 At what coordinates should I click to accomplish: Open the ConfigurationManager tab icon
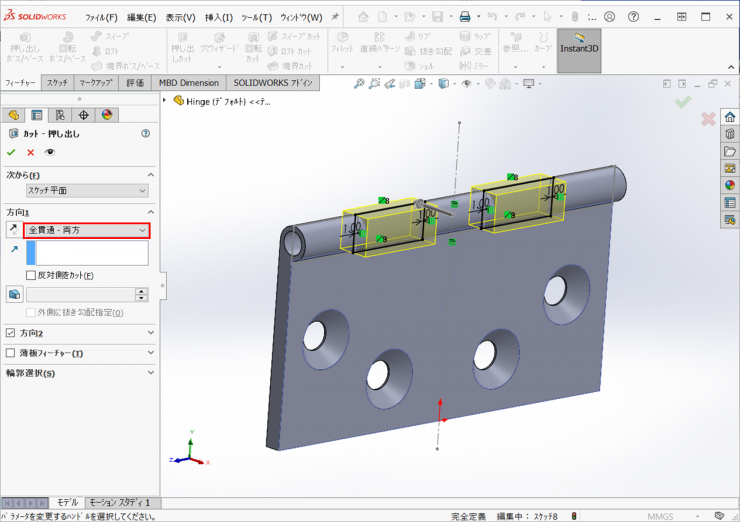pyautogui.click(x=60, y=115)
